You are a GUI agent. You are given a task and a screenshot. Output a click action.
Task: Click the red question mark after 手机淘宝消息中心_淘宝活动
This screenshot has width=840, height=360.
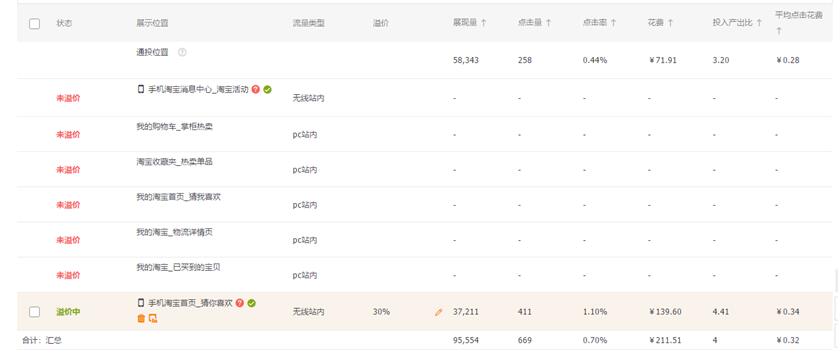coord(256,89)
